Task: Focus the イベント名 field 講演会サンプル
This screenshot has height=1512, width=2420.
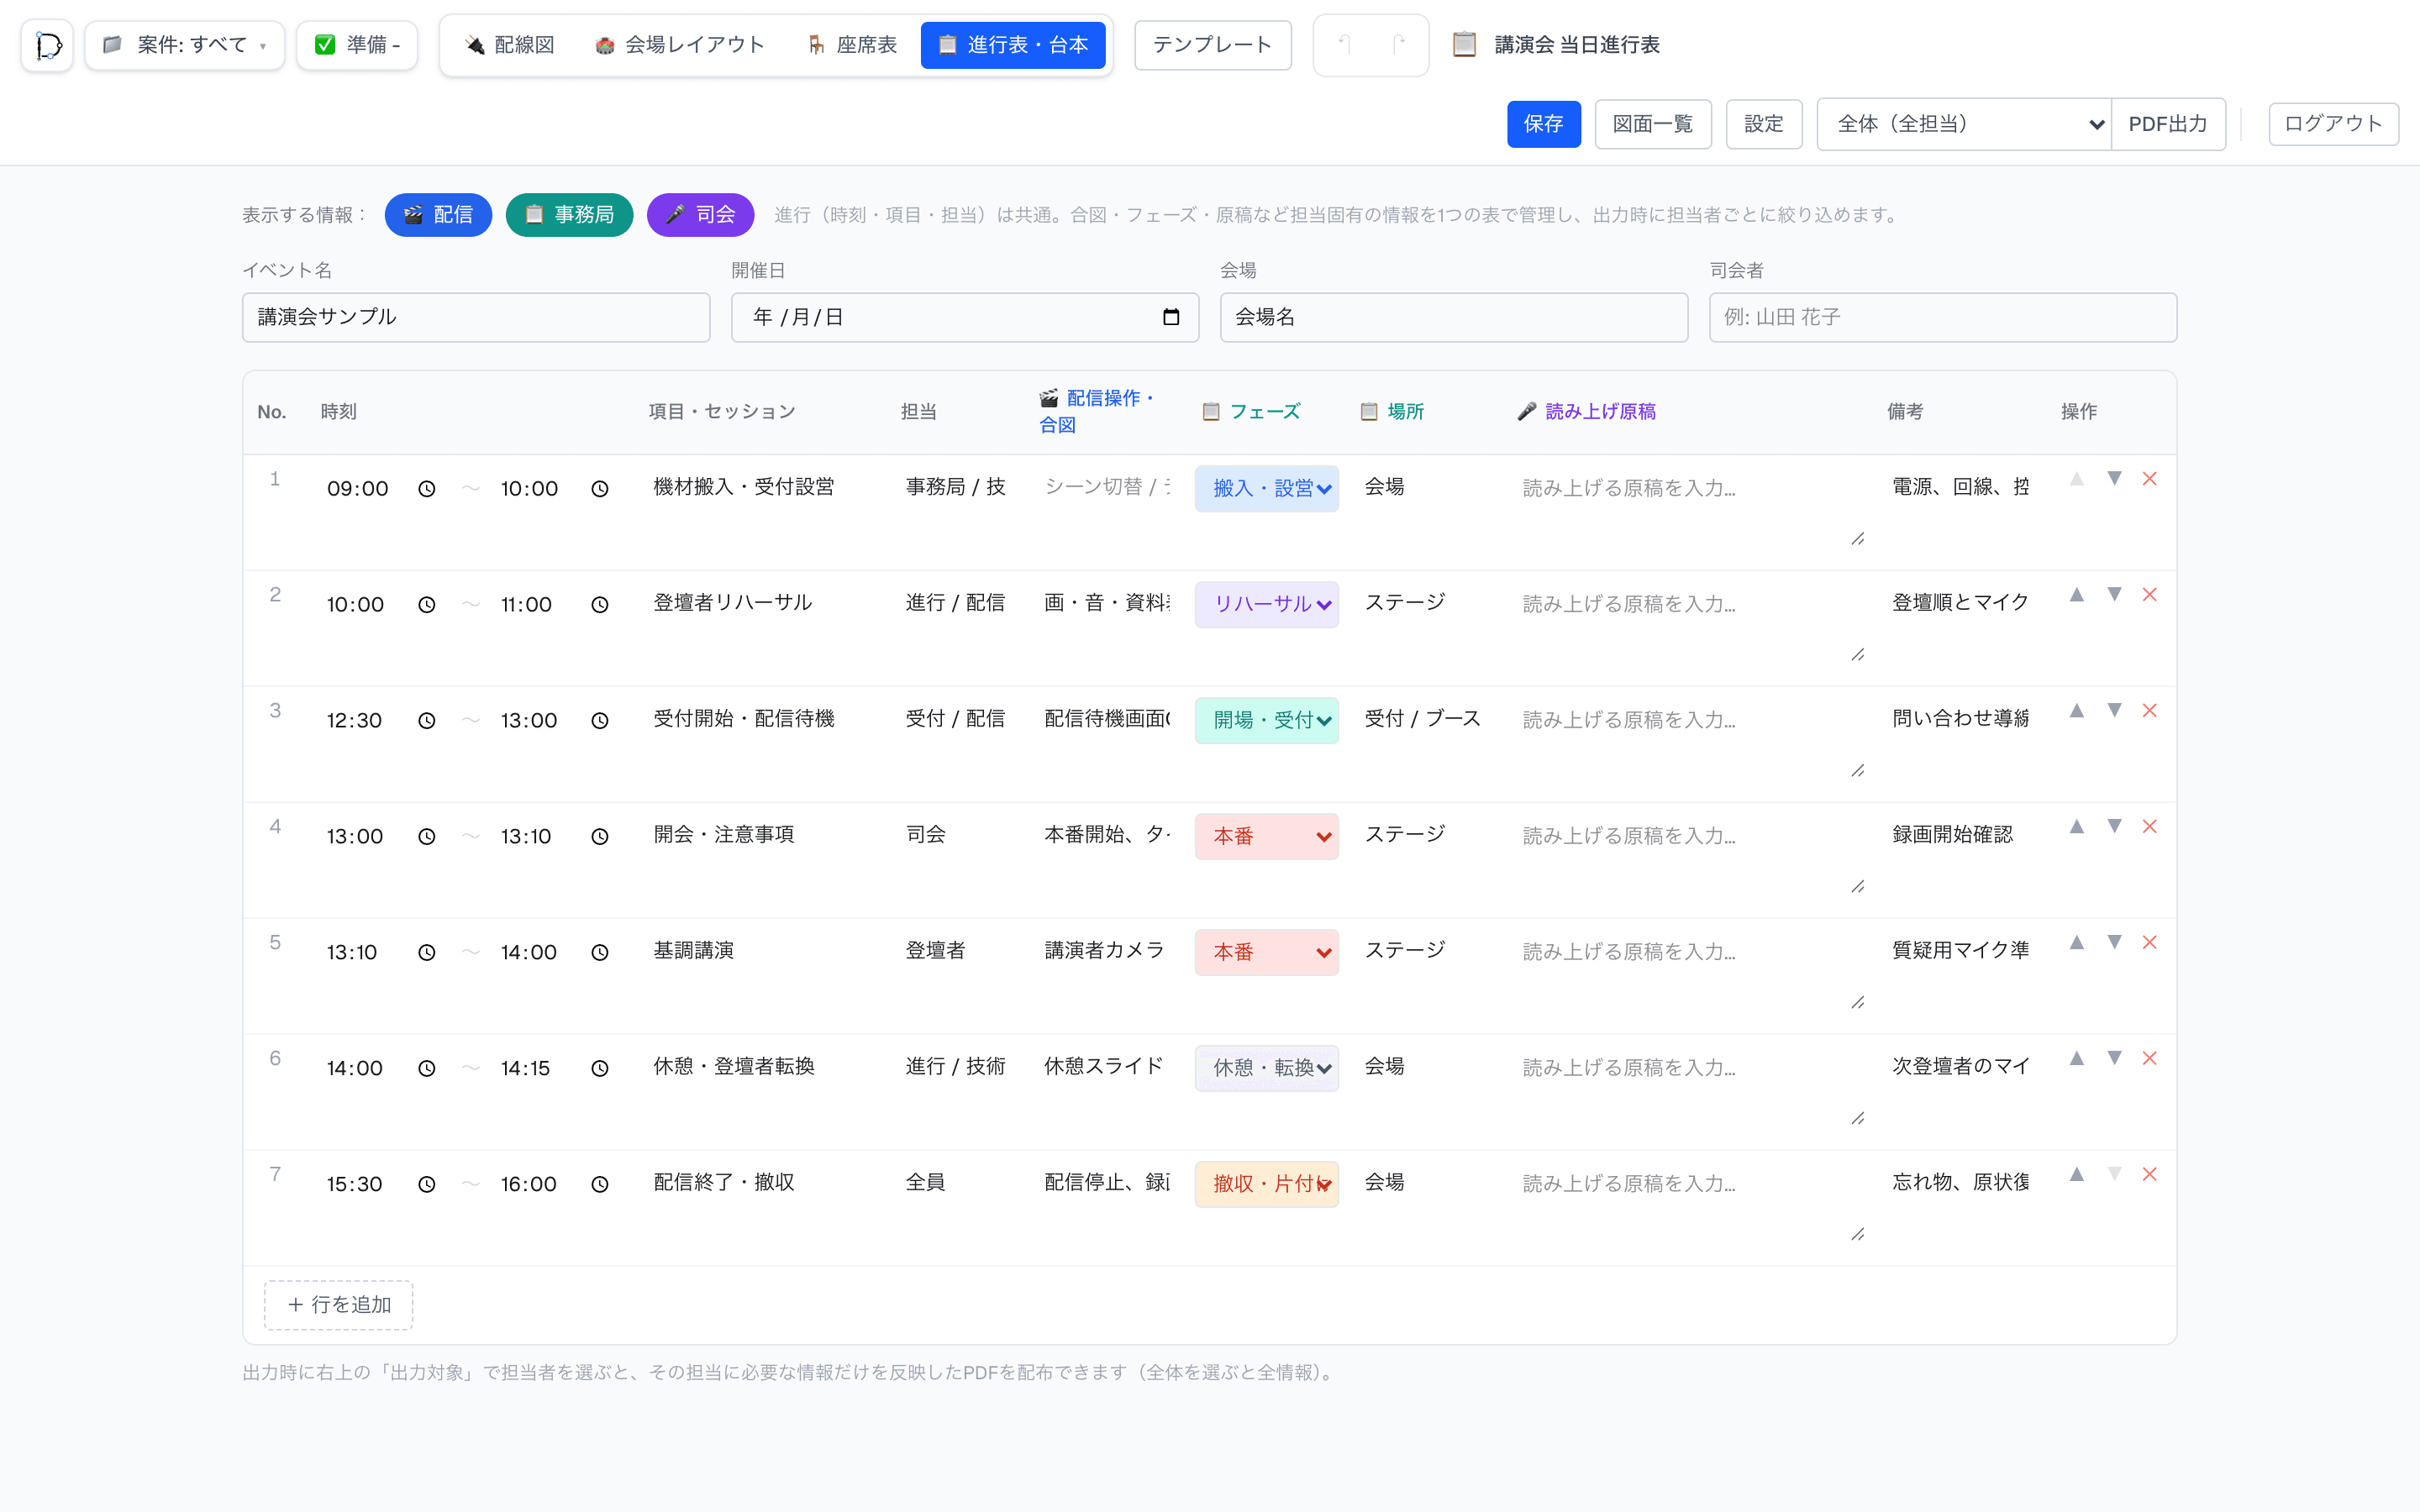Action: point(476,317)
